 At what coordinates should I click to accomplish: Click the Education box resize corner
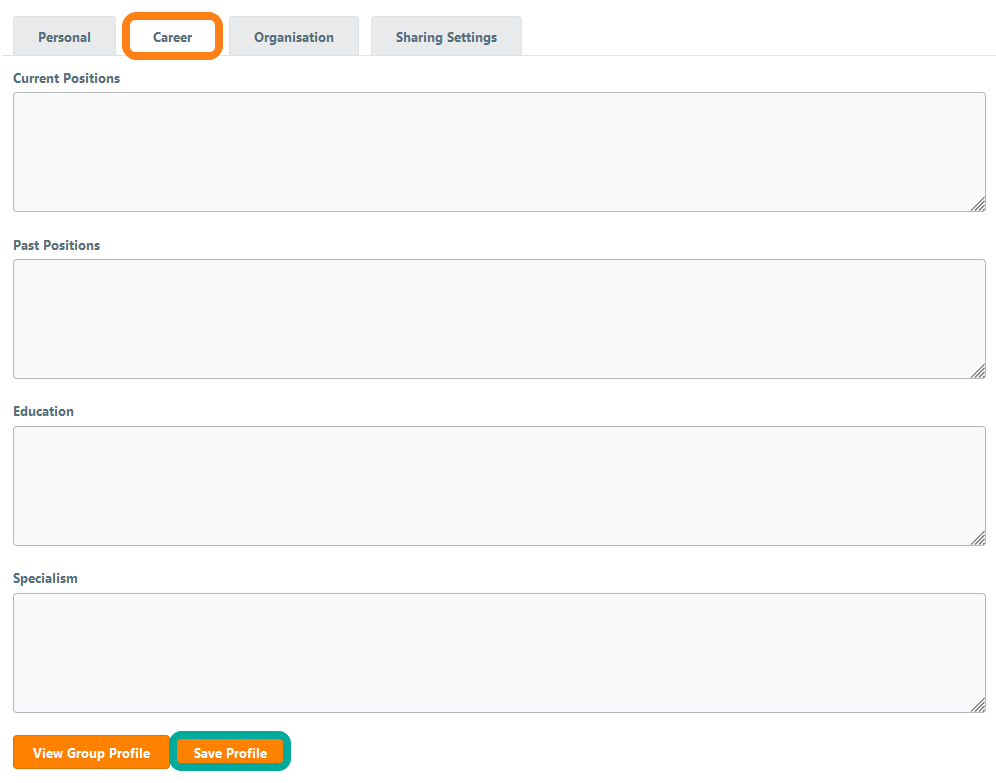click(x=978, y=538)
